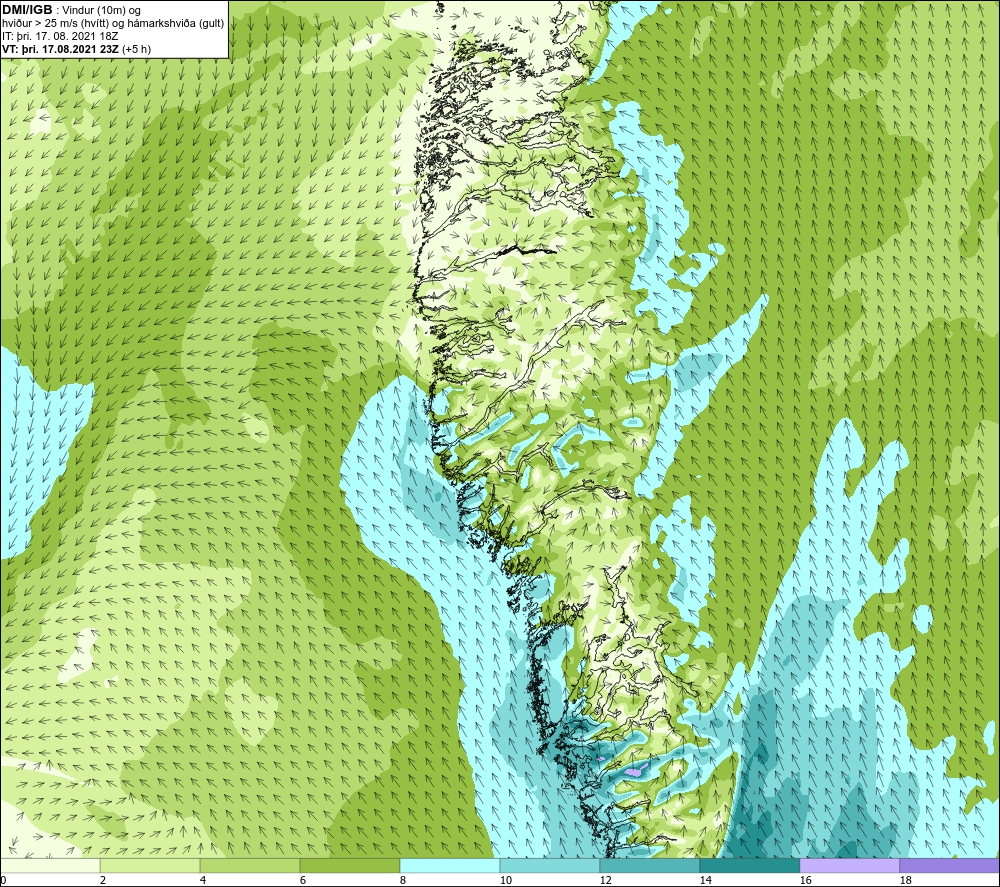Screen dimensions: 1000x887
Task: Click the '2' label on the color scale
Action: pyautogui.click(x=103, y=881)
